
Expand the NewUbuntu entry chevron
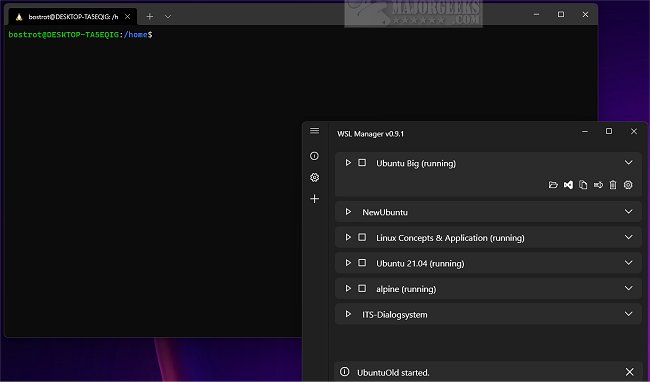click(x=628, y=212)
